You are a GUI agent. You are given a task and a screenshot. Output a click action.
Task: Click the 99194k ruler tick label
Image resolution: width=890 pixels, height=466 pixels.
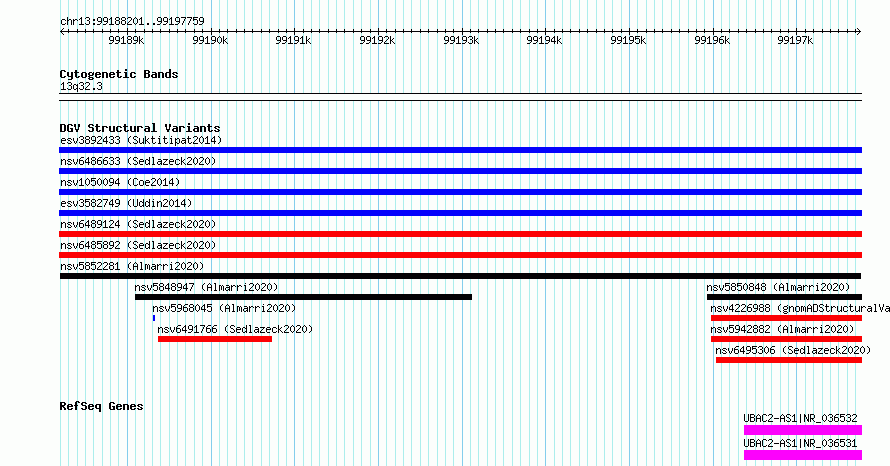[544, 40]
